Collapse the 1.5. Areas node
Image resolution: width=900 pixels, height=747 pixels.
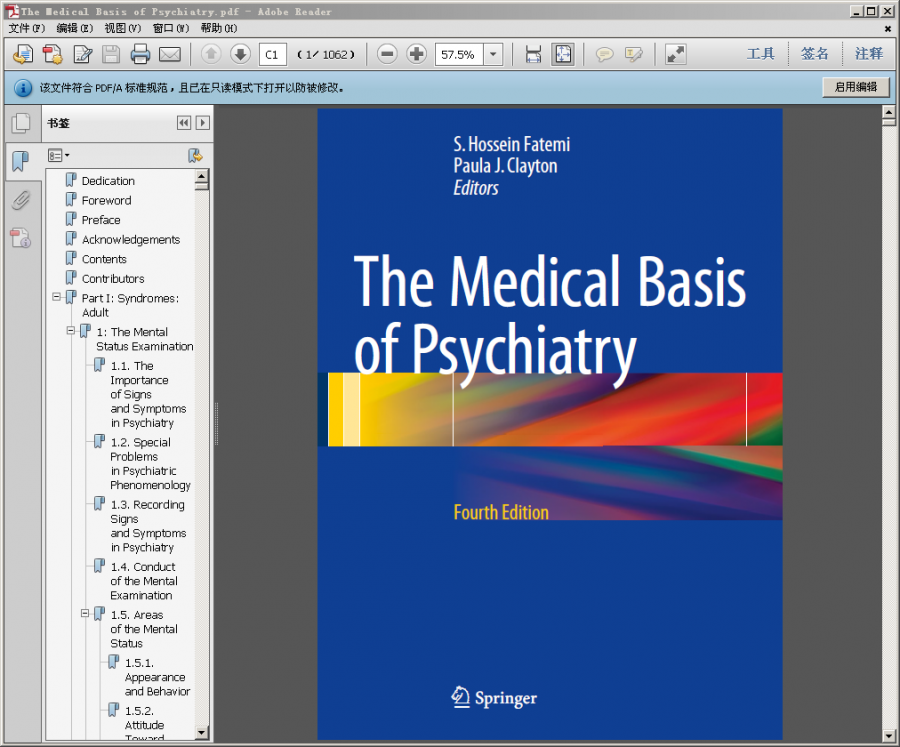[85, 613]
